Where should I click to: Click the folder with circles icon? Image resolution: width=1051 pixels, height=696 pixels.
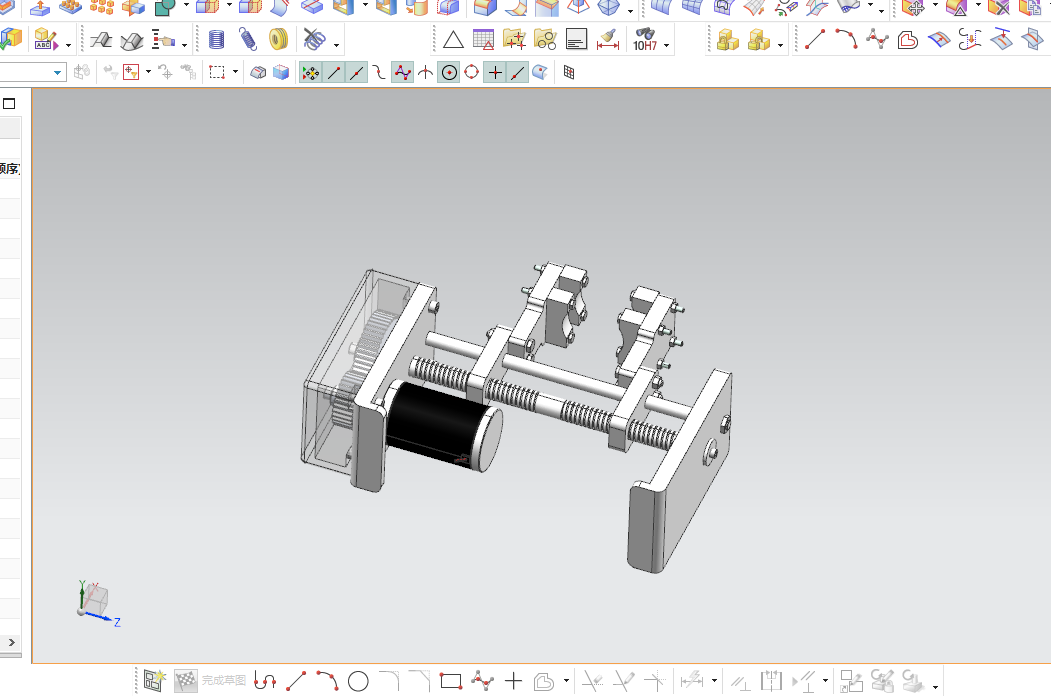click(x=545, y=40)
